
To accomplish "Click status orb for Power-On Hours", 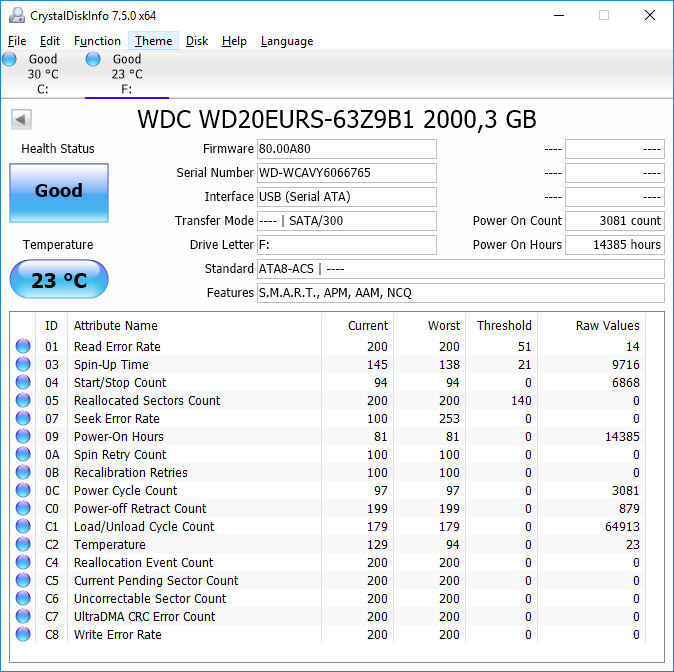I will click(23, 436).
